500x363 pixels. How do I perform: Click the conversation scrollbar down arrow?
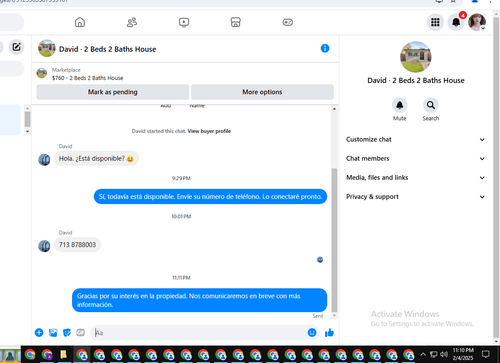(334, 316)
